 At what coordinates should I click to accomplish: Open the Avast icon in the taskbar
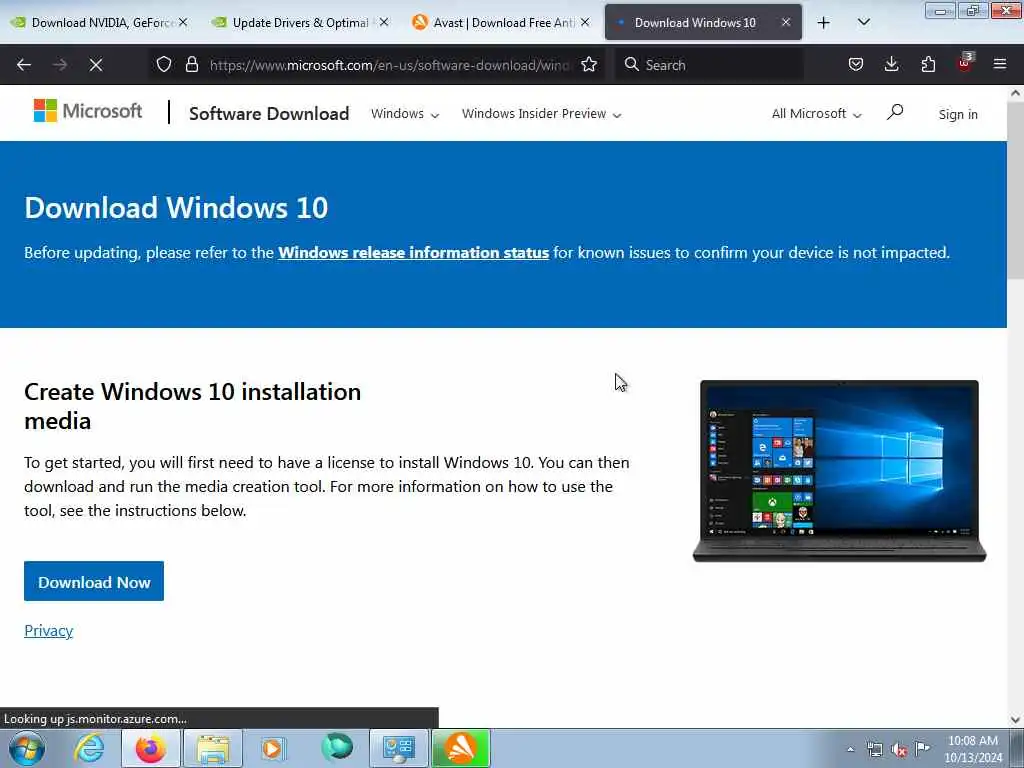point(460,748)
